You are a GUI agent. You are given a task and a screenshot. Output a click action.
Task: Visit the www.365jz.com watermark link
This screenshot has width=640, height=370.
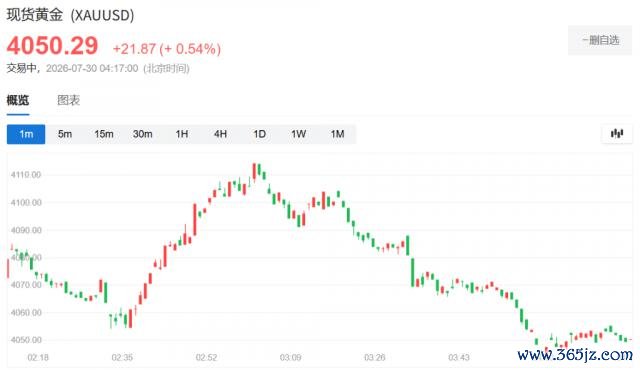575,354
